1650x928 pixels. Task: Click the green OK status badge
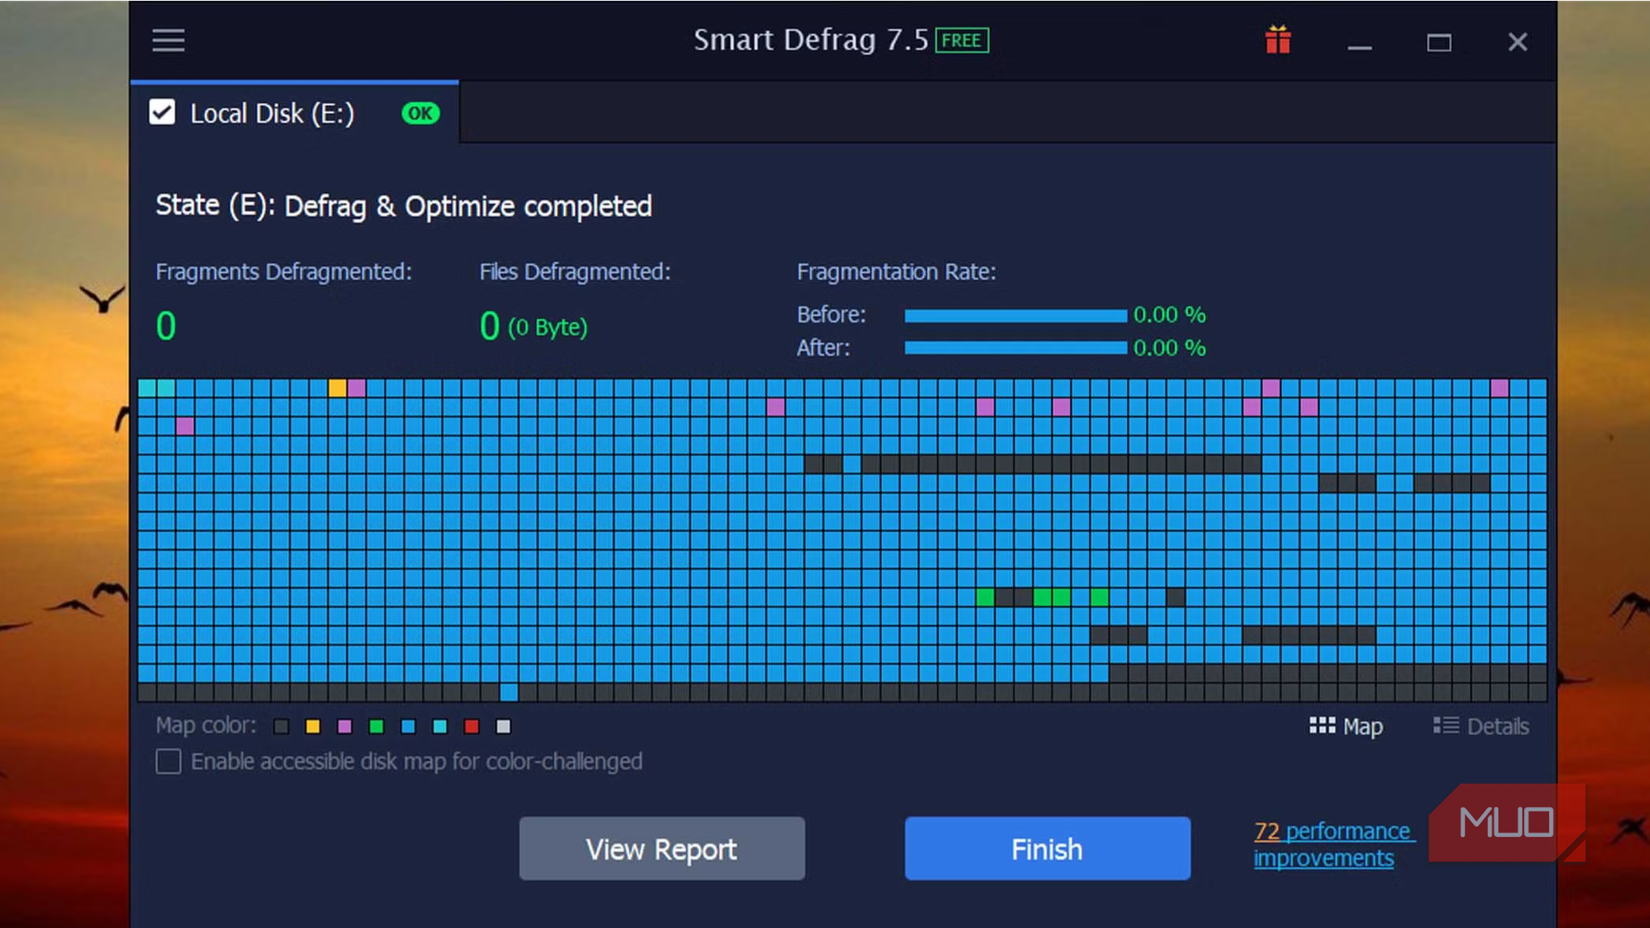420,113
